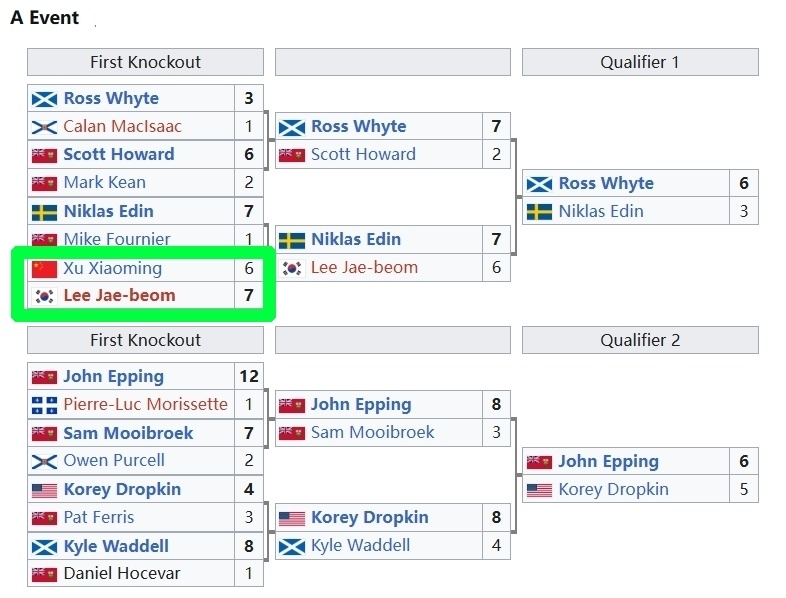
Task: Open the Mark Kean link
Action: click(105, 183)
